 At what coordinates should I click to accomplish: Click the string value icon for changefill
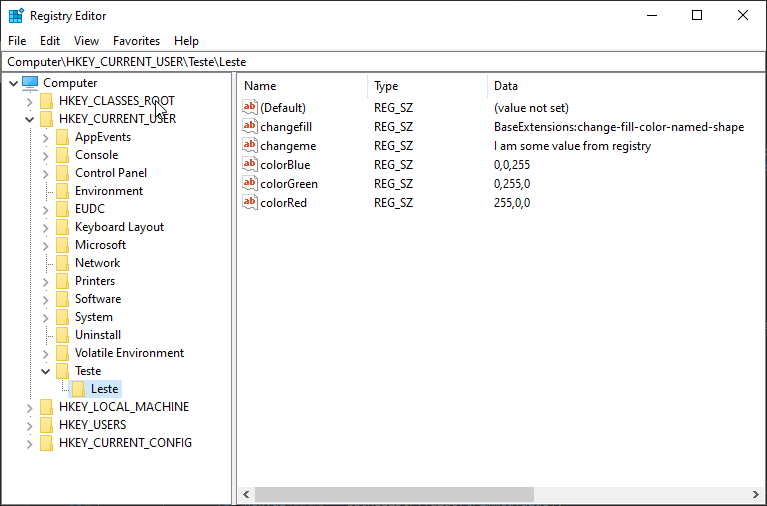point(250,126)
